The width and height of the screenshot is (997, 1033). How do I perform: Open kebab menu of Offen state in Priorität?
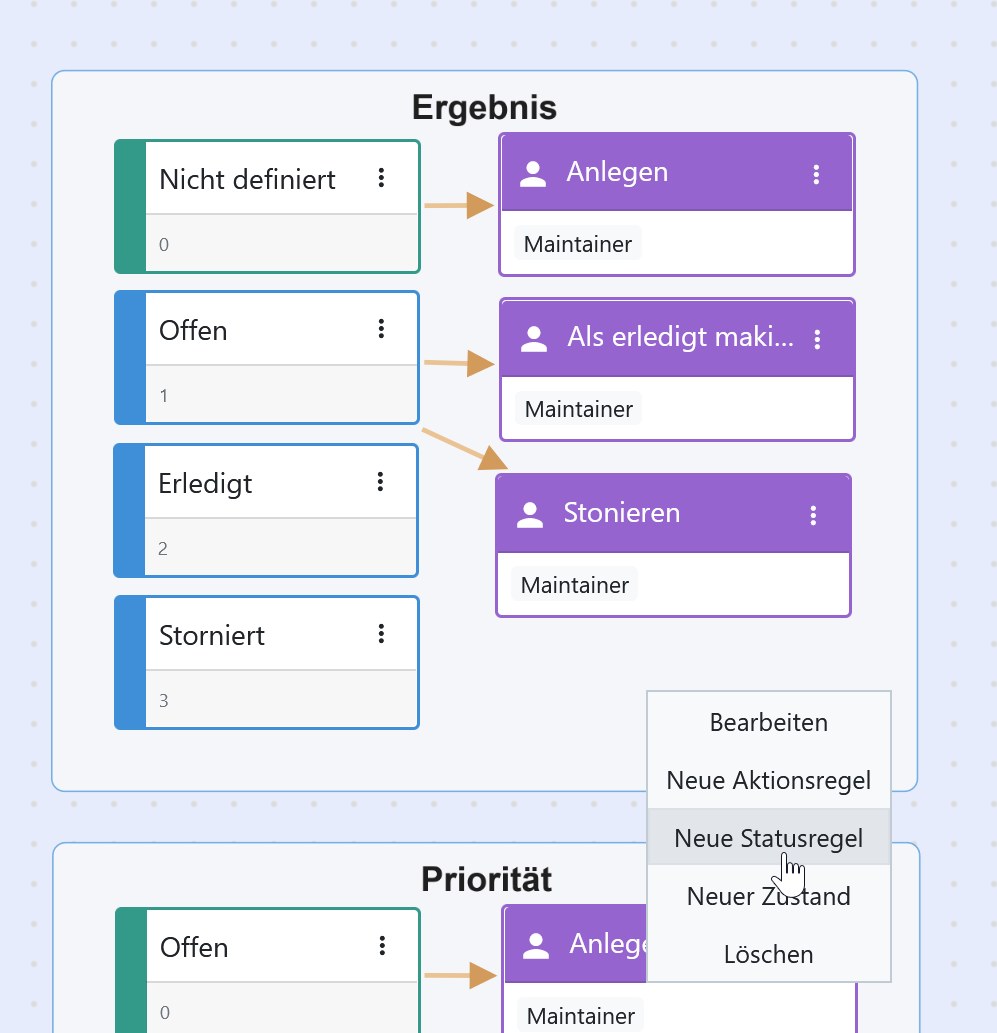pyautogui.click(x=382, y=945)
